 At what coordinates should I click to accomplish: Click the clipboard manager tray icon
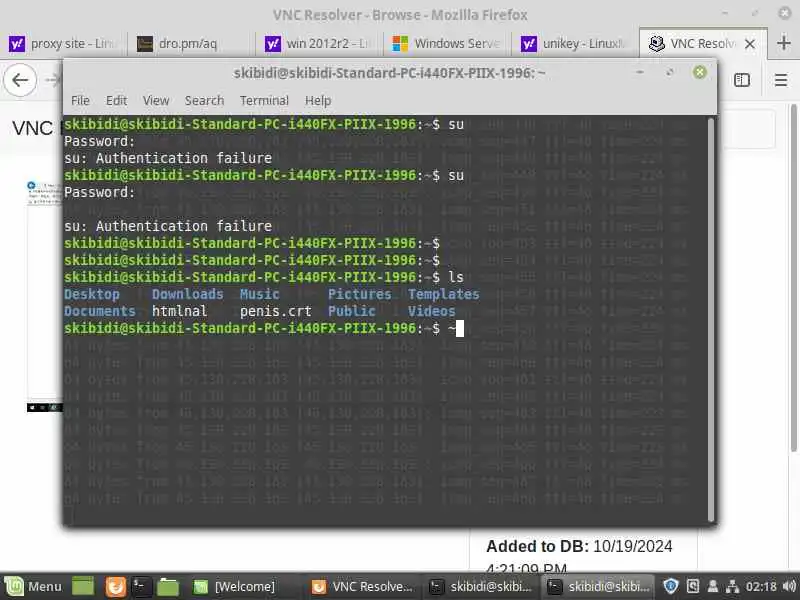(x=693, y=586)
